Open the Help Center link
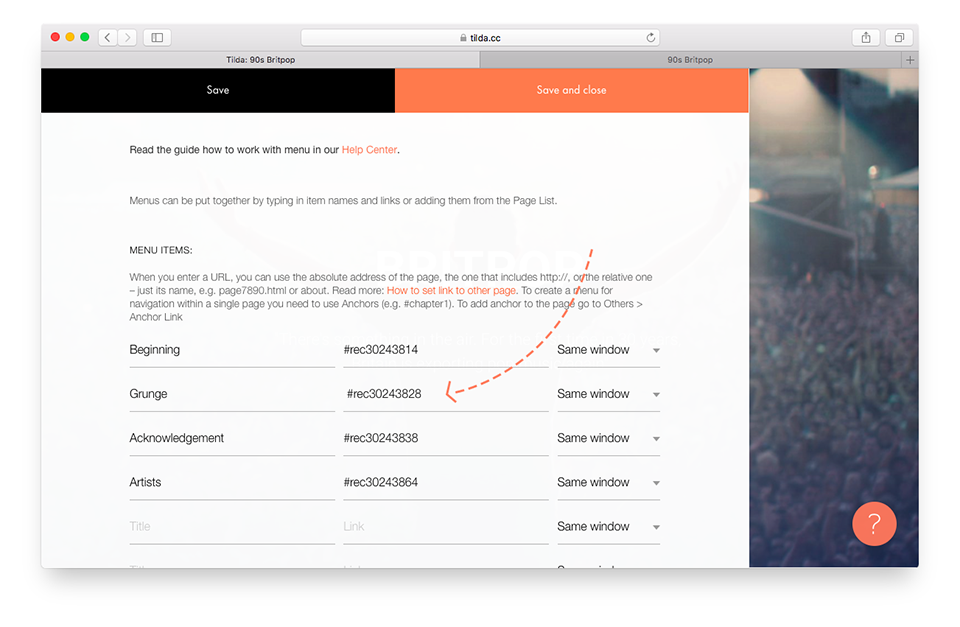The width and height of the screenshot is (960, 627). point(369,149)
